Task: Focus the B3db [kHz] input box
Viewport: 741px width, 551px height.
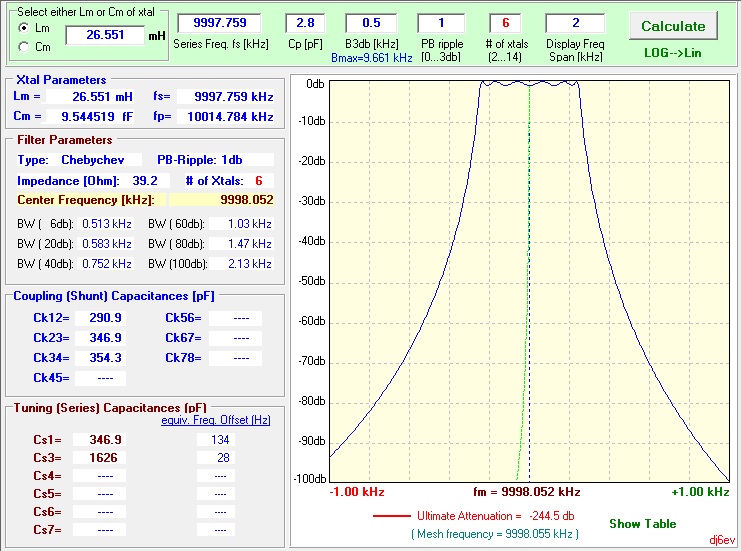Action: pyautogui.click(x=370, y=23)
